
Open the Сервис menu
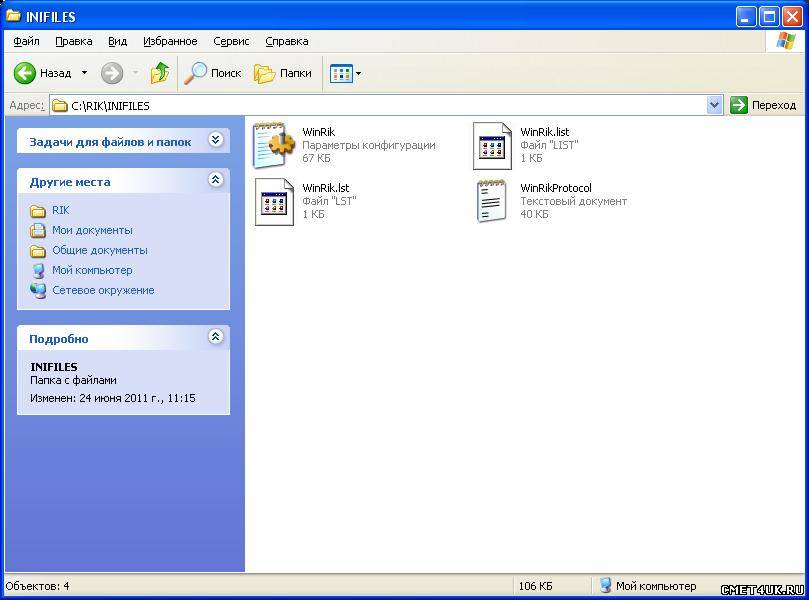[x=231, y=41]
